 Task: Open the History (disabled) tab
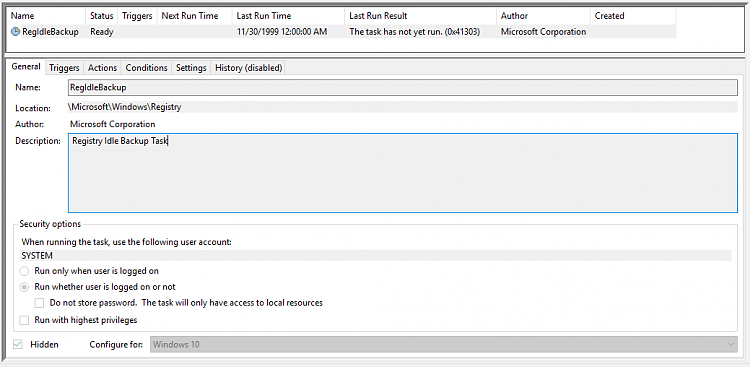[248, 68]
